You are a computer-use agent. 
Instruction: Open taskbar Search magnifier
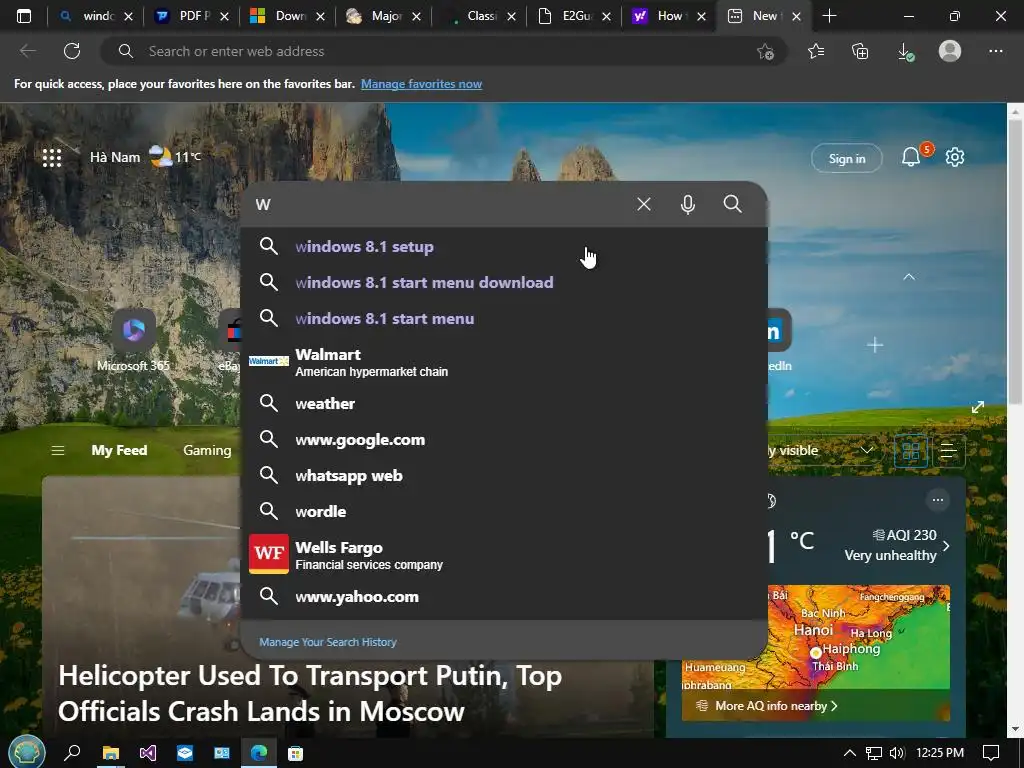point(72,753)
